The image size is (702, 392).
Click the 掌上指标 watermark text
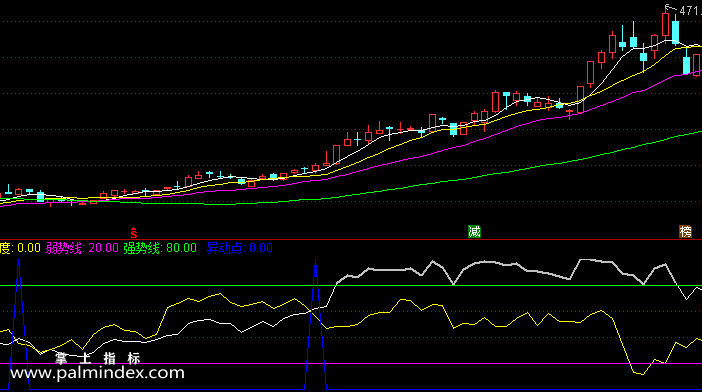(98, 358)
